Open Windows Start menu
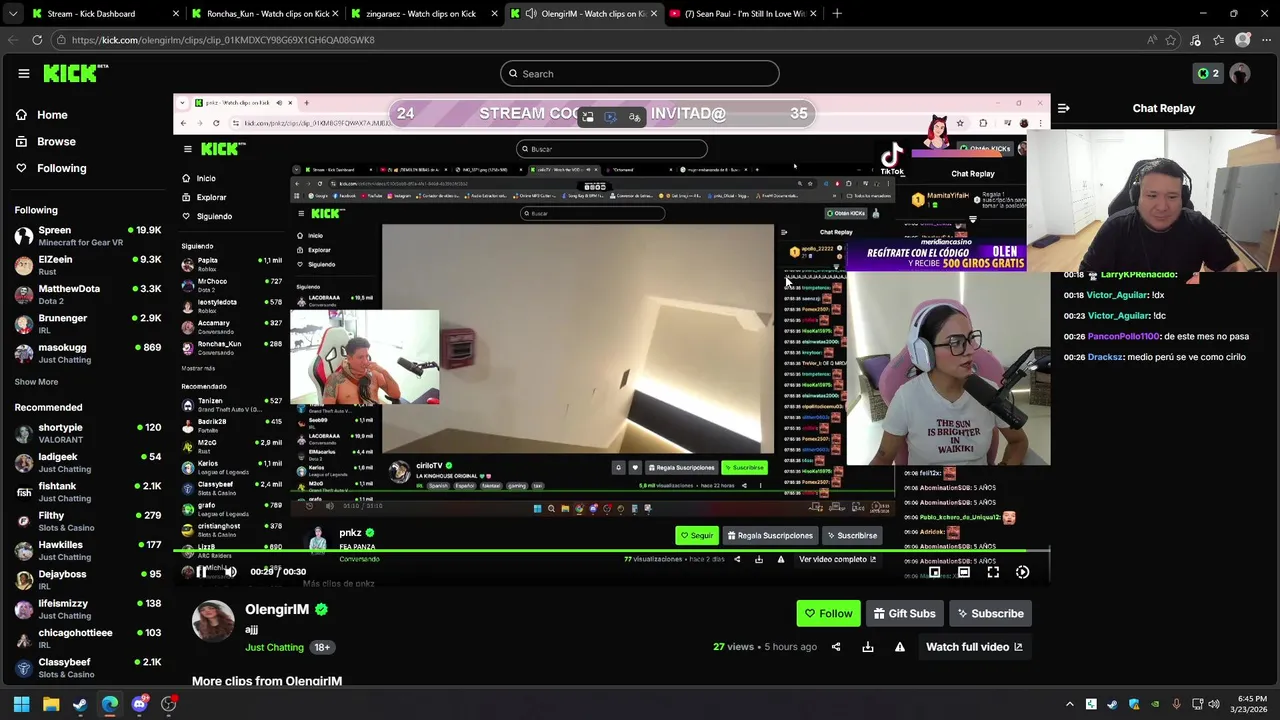Image resolution: width=1280 pixels, height=720 pixels. click(x=21, y=704)
